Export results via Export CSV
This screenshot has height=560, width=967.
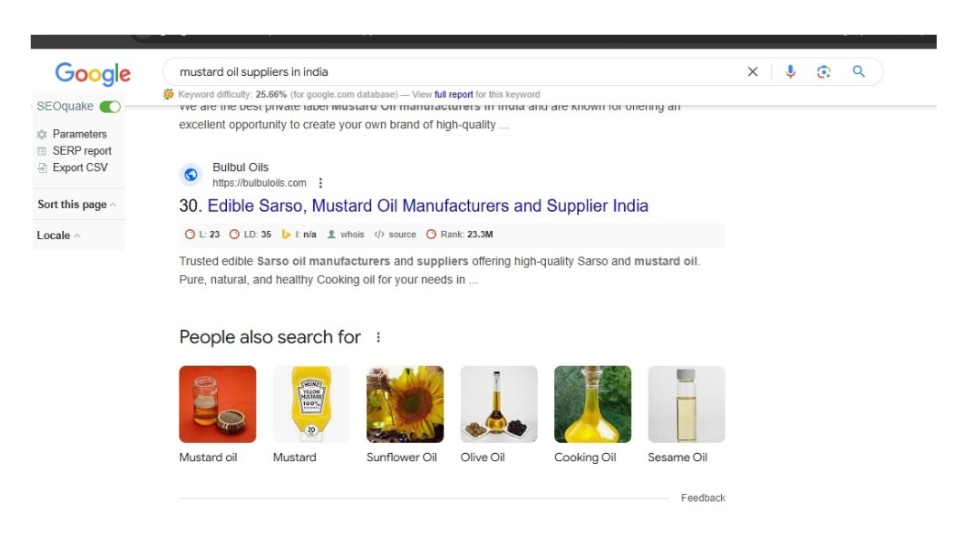pyautogui.click(x=72, y=167)
